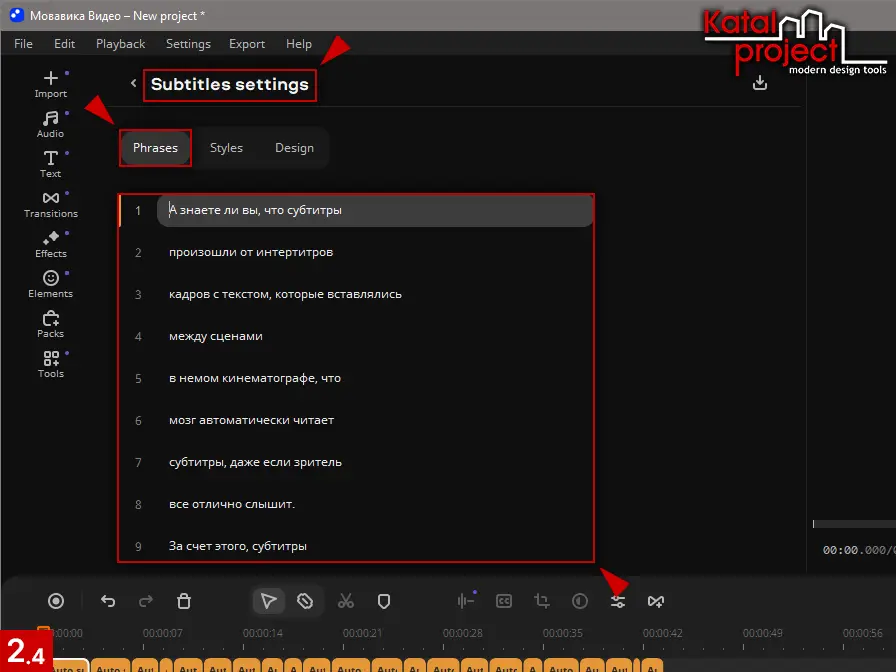Click the scissors split icon
Screen dimensions: 896x672
tap(346, 601)
